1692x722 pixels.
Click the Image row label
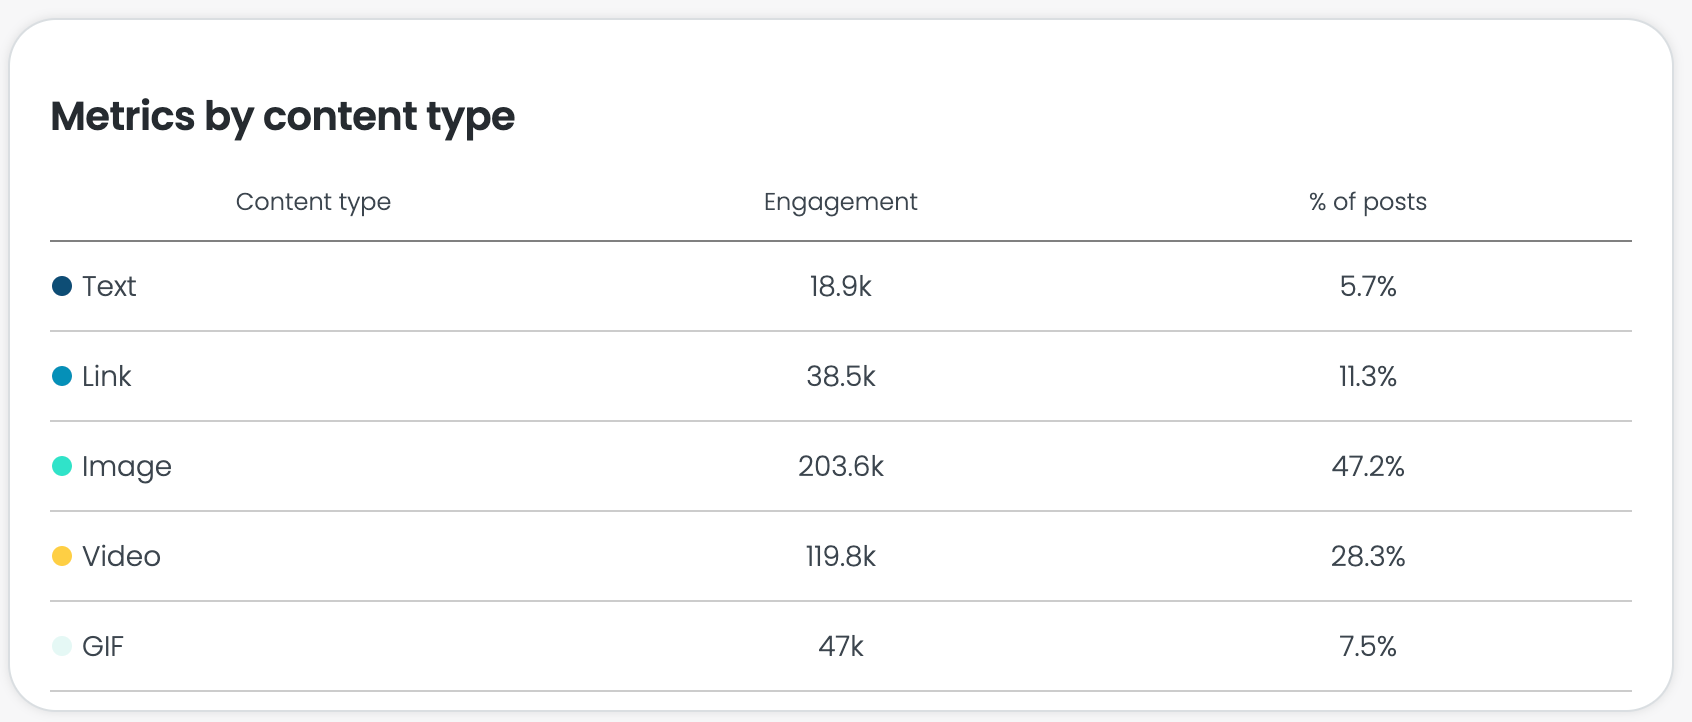point(127,467)
